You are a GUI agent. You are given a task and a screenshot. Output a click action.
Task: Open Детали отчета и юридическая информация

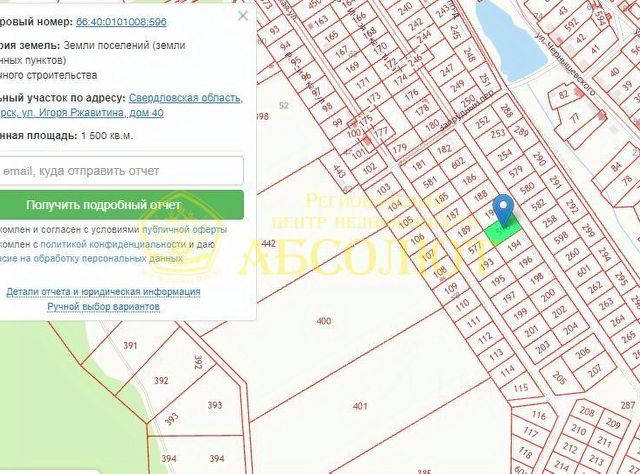103,292
